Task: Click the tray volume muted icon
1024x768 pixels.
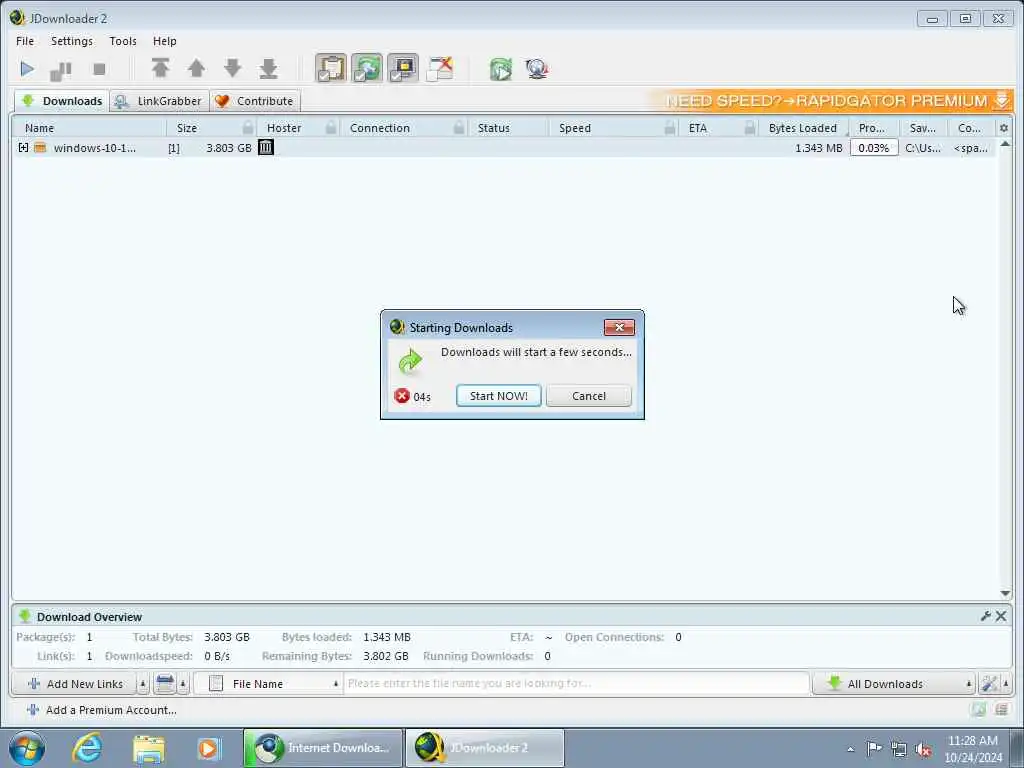Action: 923,749
